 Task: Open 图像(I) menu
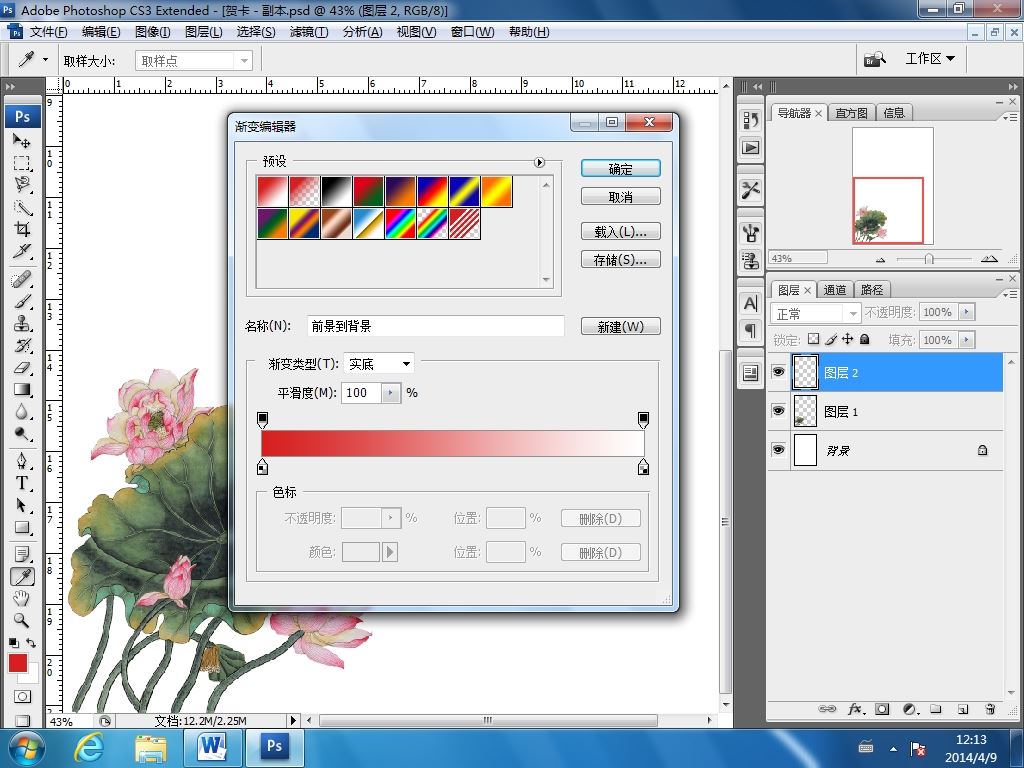point(152,32)
